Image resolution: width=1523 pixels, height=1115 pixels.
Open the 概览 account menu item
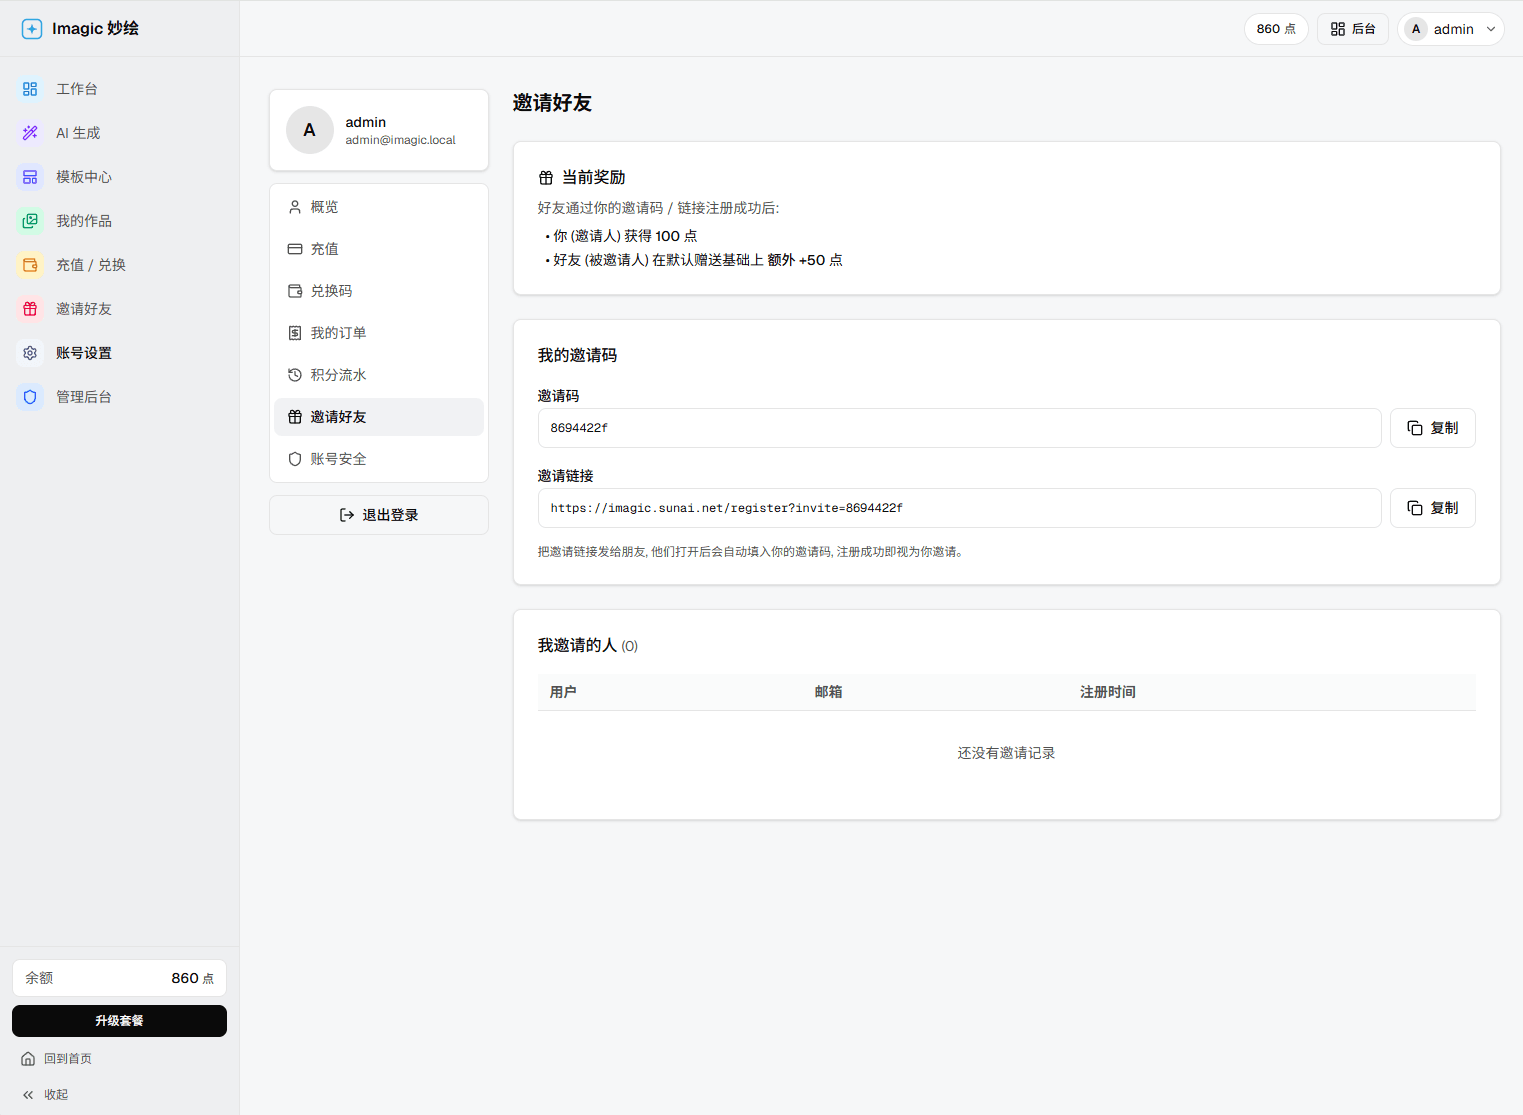379,207
